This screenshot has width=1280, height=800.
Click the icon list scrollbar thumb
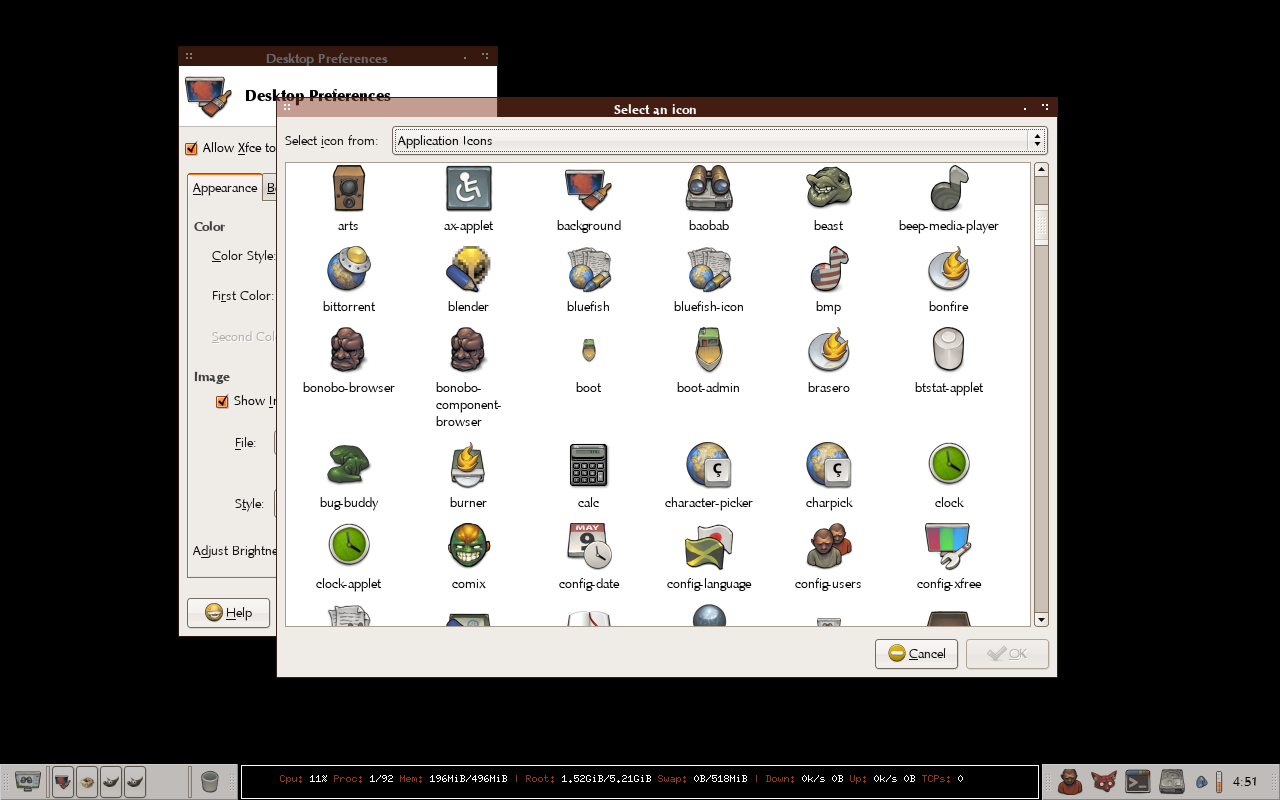[x=1041, y=225]
